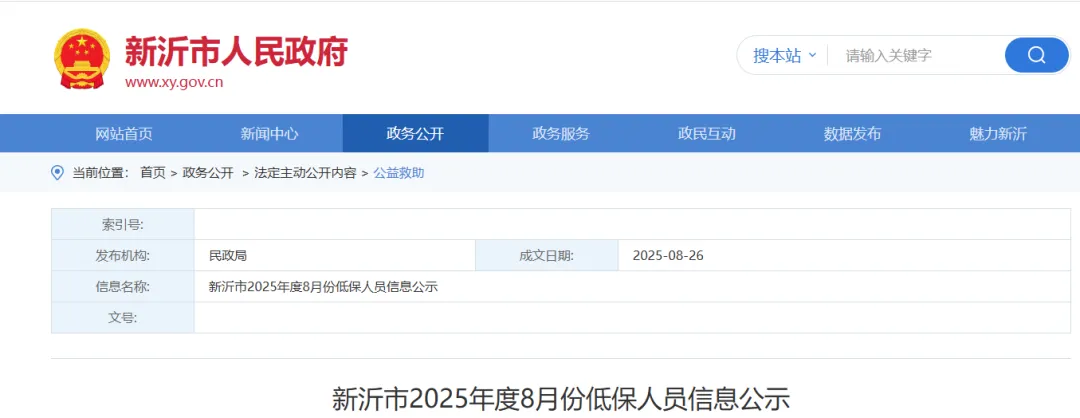Click the large article headline
Image resolution: width=1080 pixels, height=418 pixels.
(561, 399)
